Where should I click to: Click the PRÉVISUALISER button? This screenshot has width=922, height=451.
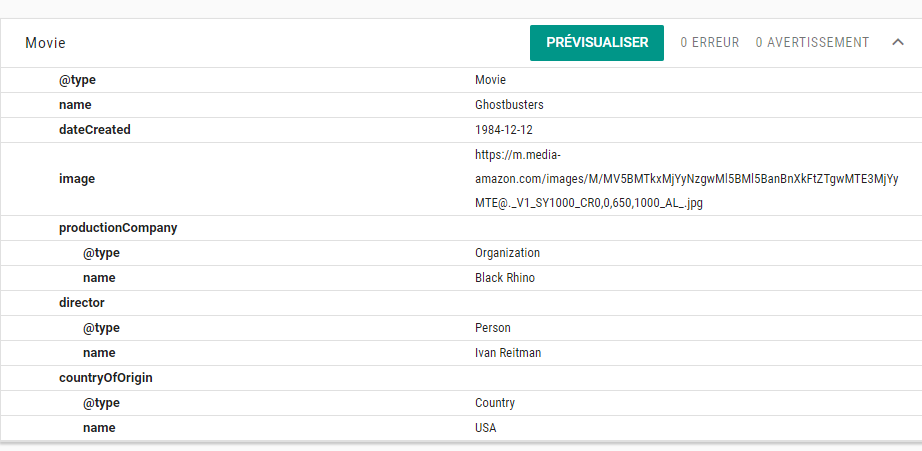click(596, 43)
